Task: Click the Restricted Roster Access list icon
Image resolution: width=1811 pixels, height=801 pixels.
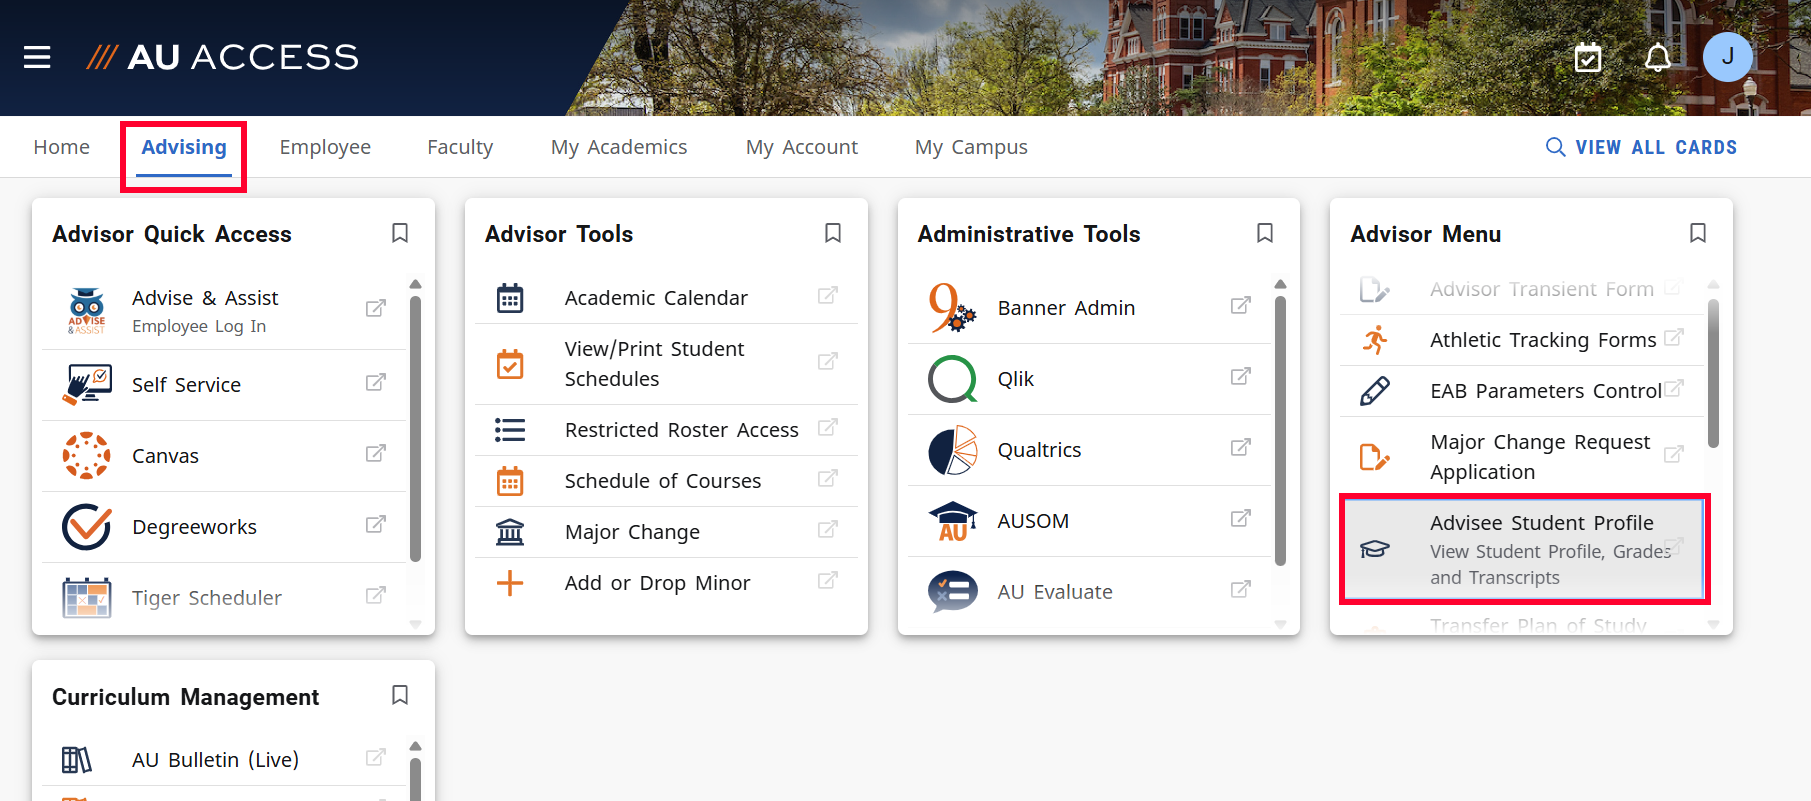Action: 510,430
